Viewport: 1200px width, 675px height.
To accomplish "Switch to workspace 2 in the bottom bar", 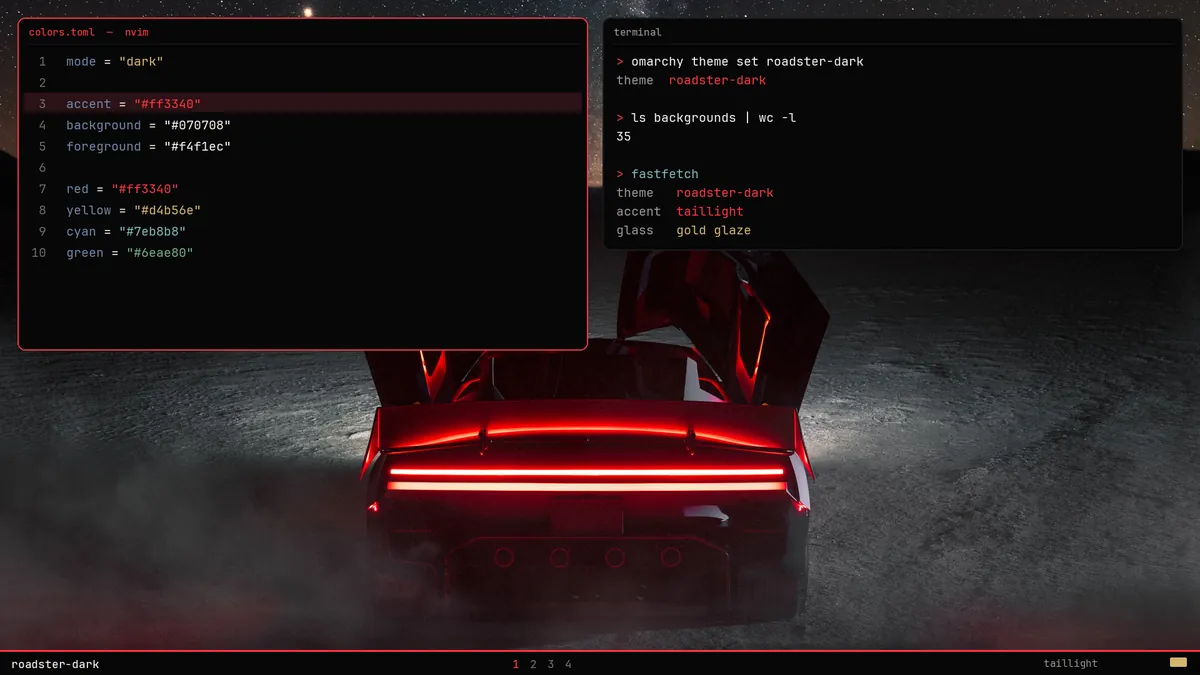I will [533, 664].
